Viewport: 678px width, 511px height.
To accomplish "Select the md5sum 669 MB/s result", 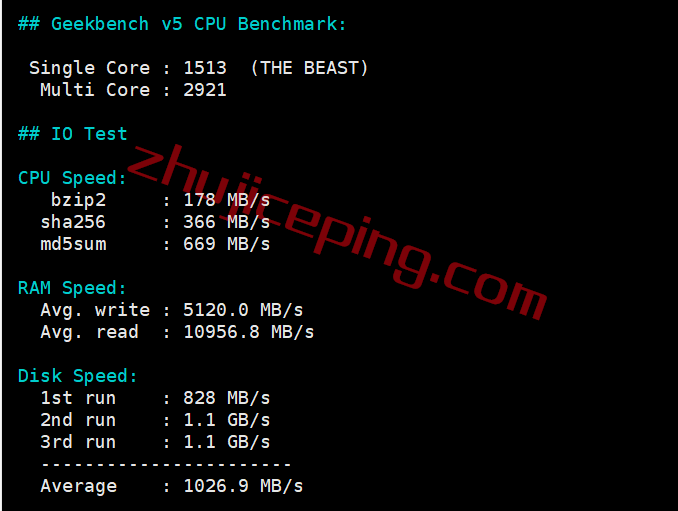I will (227, 244).
